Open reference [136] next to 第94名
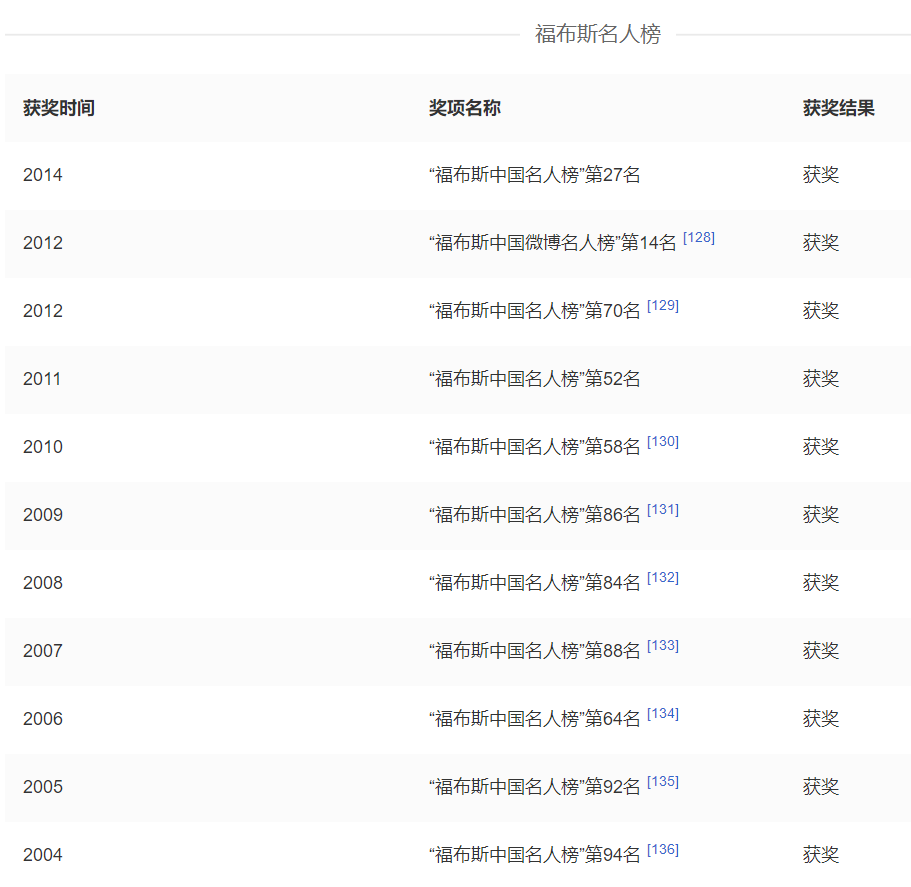 pos(662,850)
